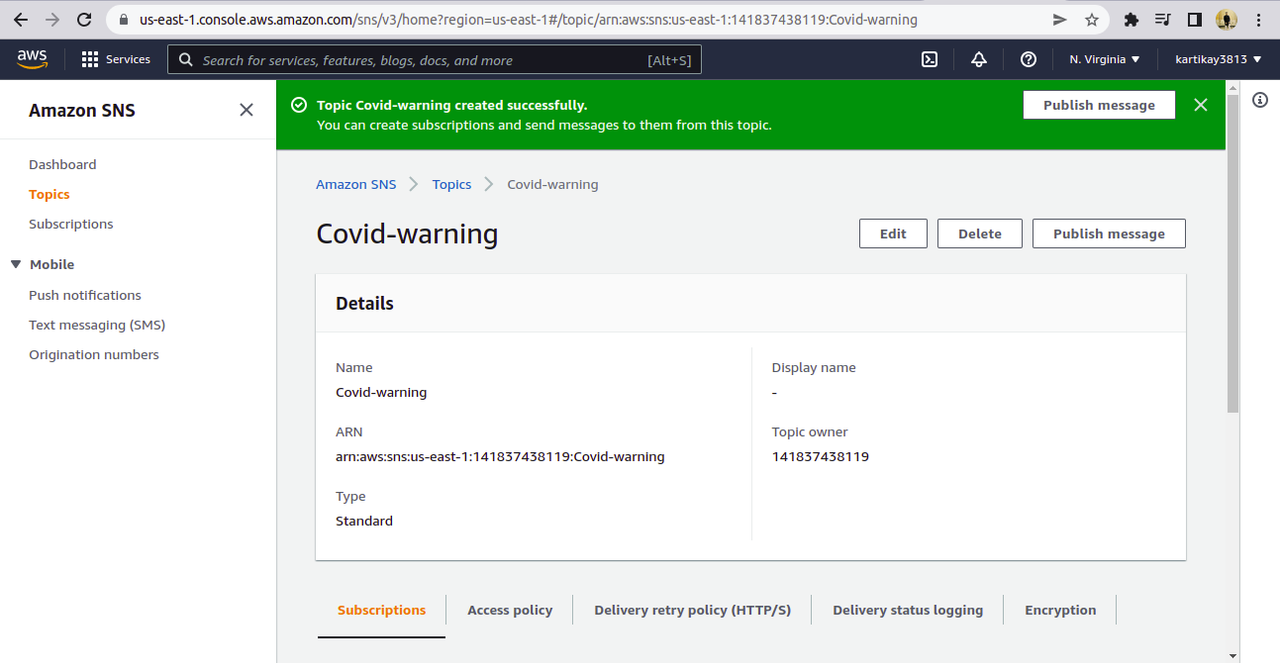Open the kartikay3813 account dropdown
1280x663 pixels.
pyautogui.click(x=1219, y=60)
